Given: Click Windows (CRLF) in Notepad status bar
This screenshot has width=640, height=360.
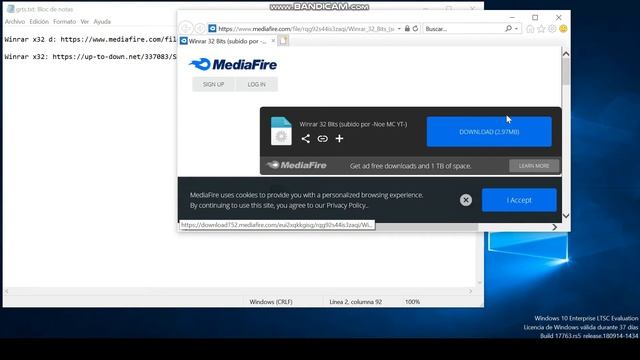Looking at the screenshot, I should tap(271, 302).
